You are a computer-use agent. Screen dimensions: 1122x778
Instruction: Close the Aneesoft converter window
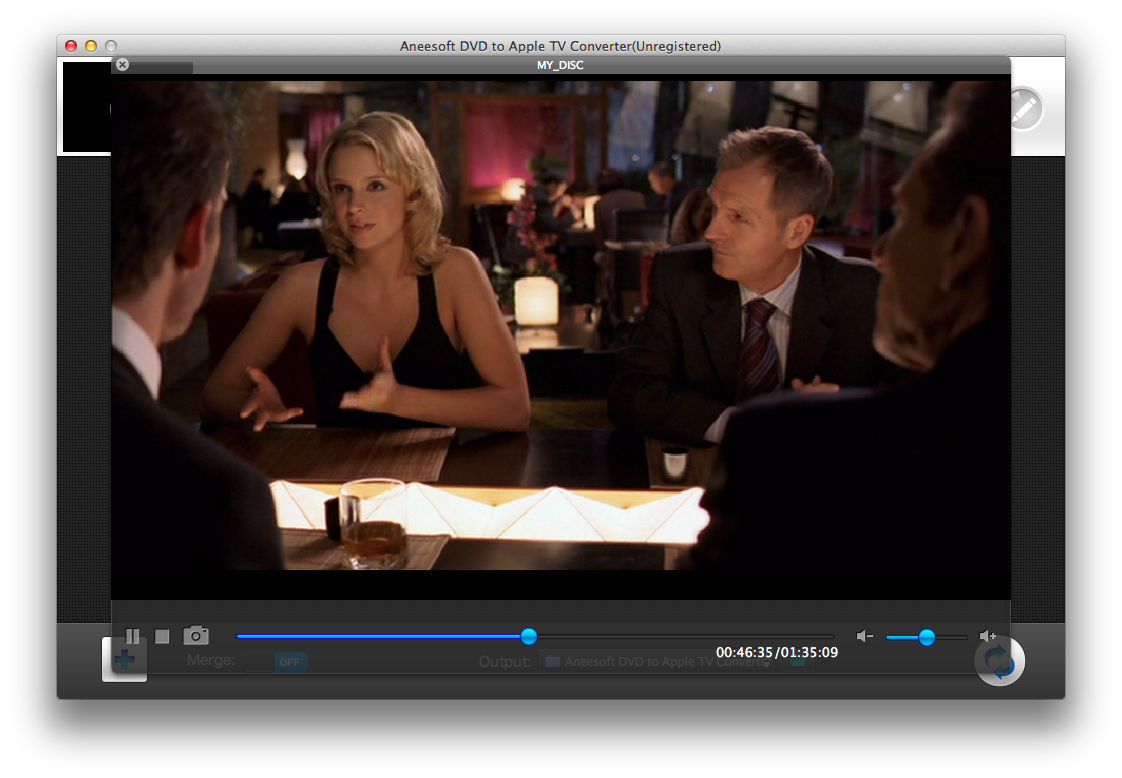(x=71, y=46)
